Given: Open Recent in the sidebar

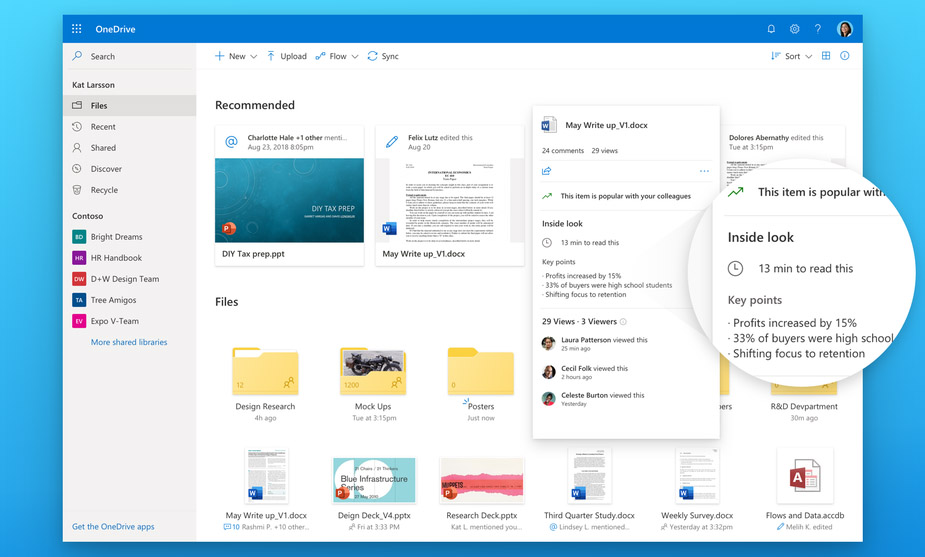Looking at the screenshot, I should [x=130, y=127].
